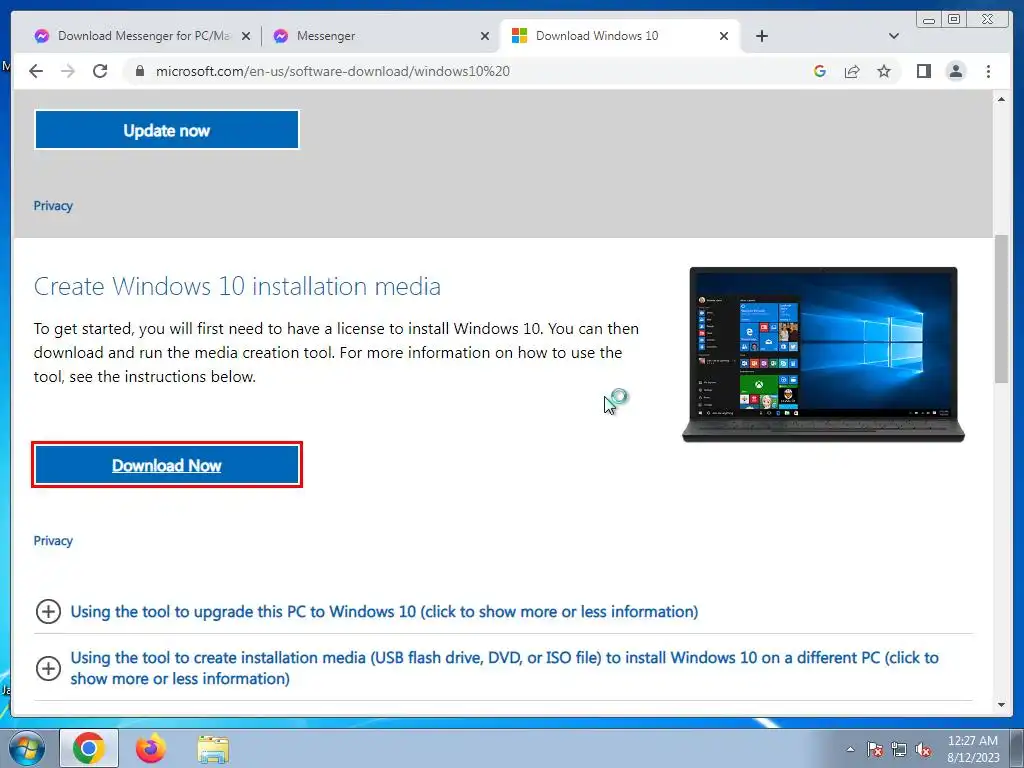Open the Chrome three-dot menu
The image size is (1024, 768).
click(x=988, y=71)
